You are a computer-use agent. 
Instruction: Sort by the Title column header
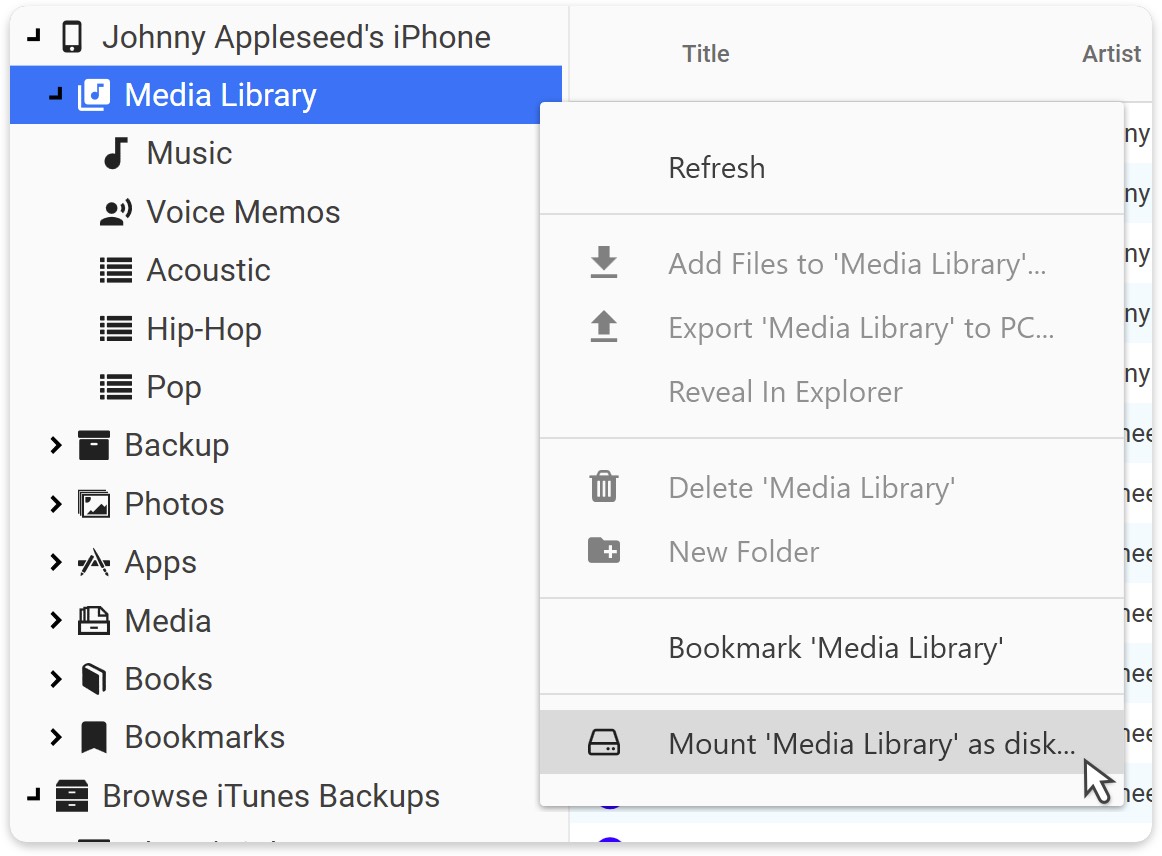click(x=705, y=54)
